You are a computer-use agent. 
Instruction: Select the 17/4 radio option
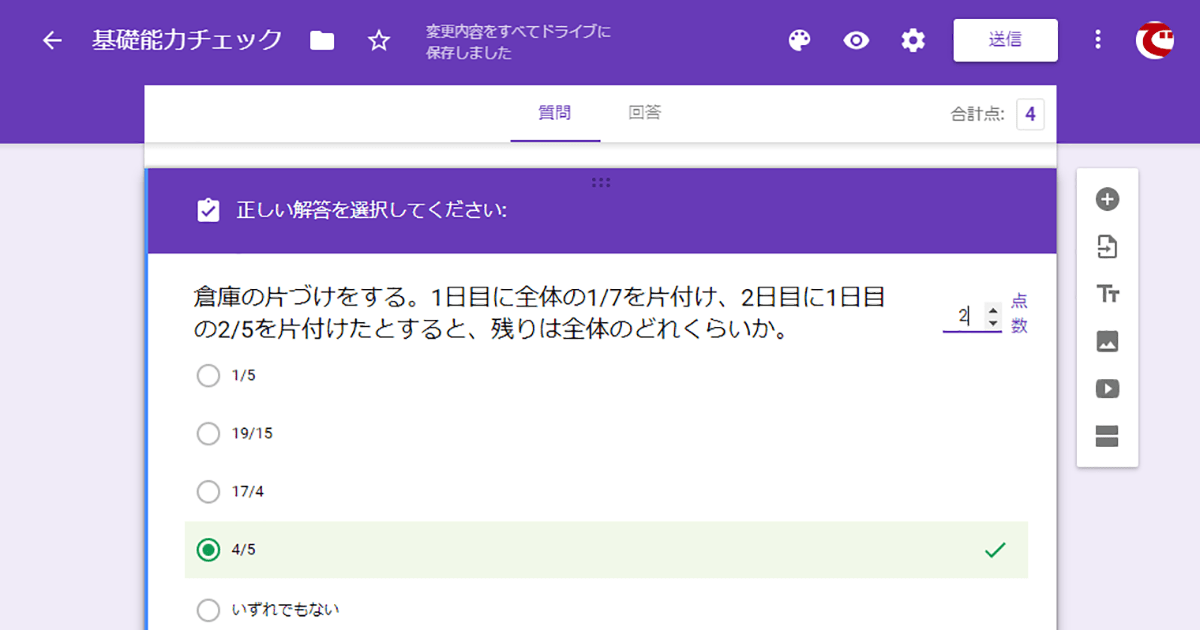[x=208, y=492]
